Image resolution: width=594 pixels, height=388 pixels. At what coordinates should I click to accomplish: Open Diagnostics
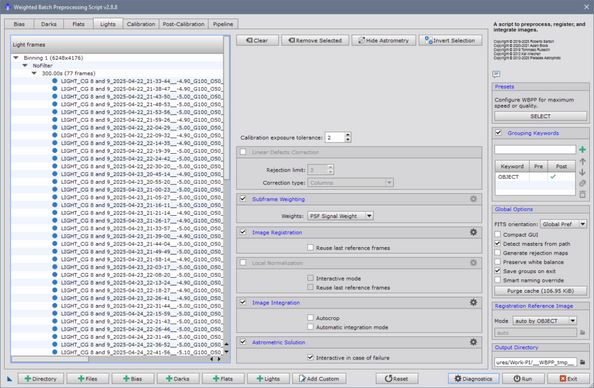tap(473, 379)
